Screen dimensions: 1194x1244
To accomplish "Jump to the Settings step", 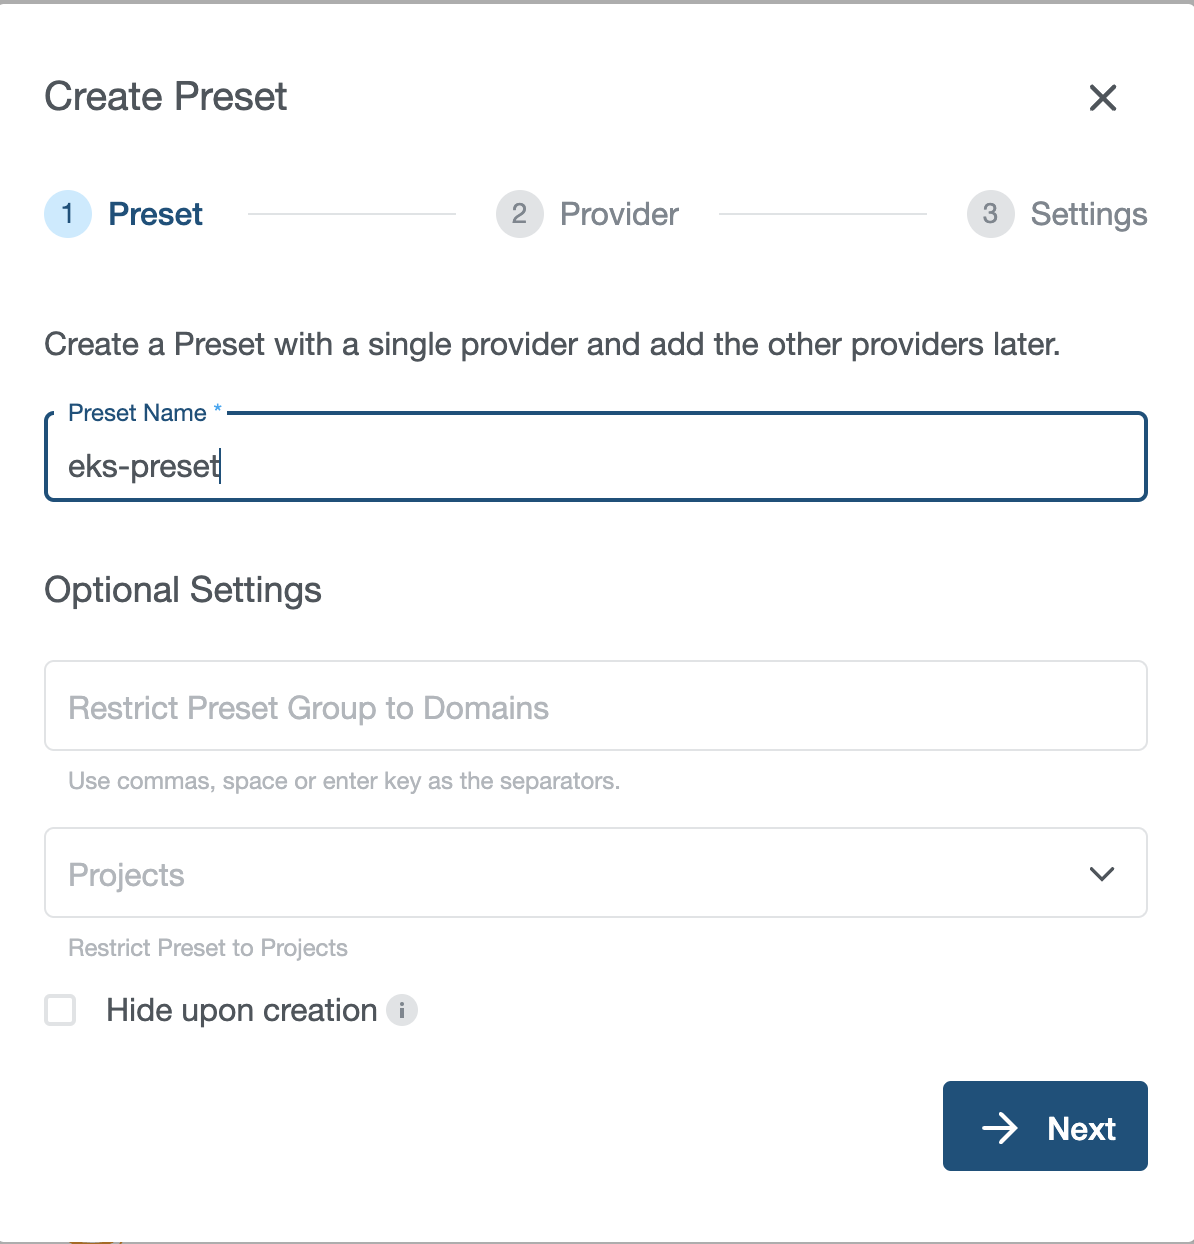I will (1088, 214).
